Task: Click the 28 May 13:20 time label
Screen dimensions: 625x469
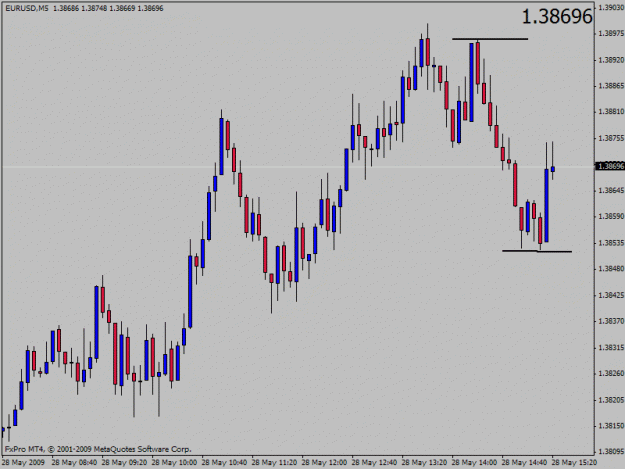Action: point(424,463)
